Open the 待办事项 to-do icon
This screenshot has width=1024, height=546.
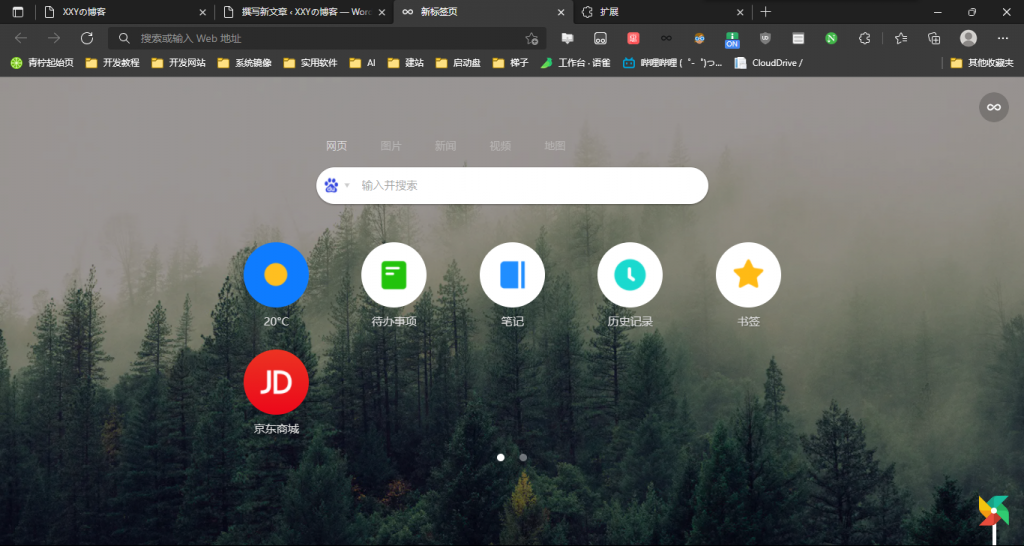(394, 275)
